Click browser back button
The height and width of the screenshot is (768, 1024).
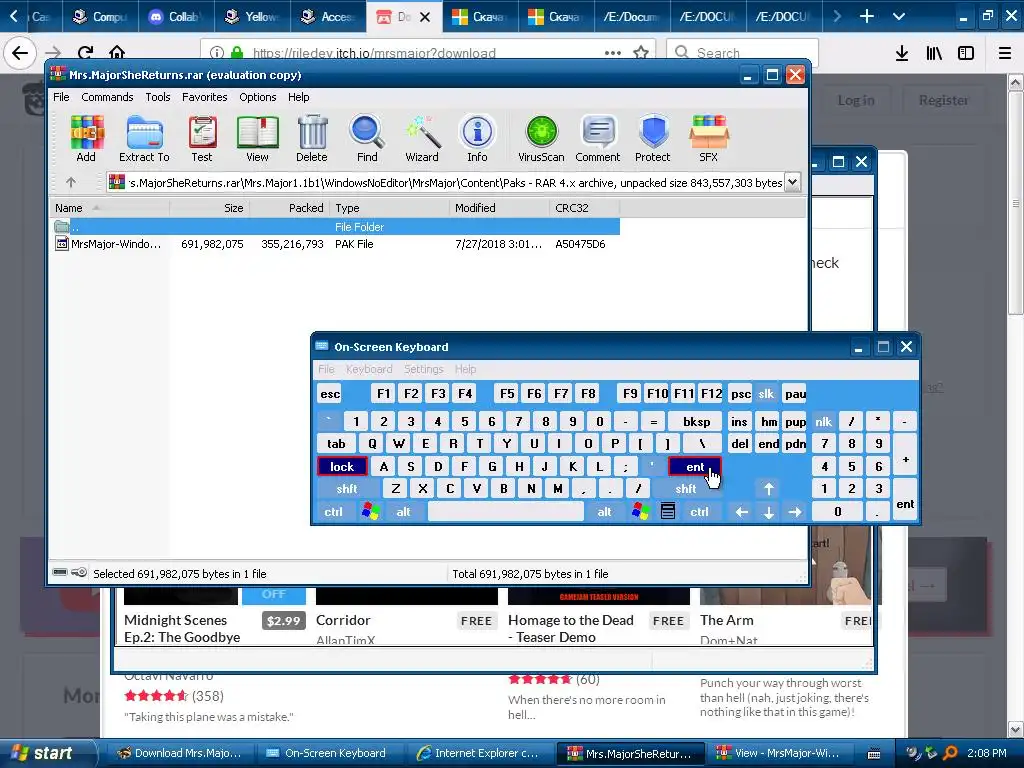point(20,53)
